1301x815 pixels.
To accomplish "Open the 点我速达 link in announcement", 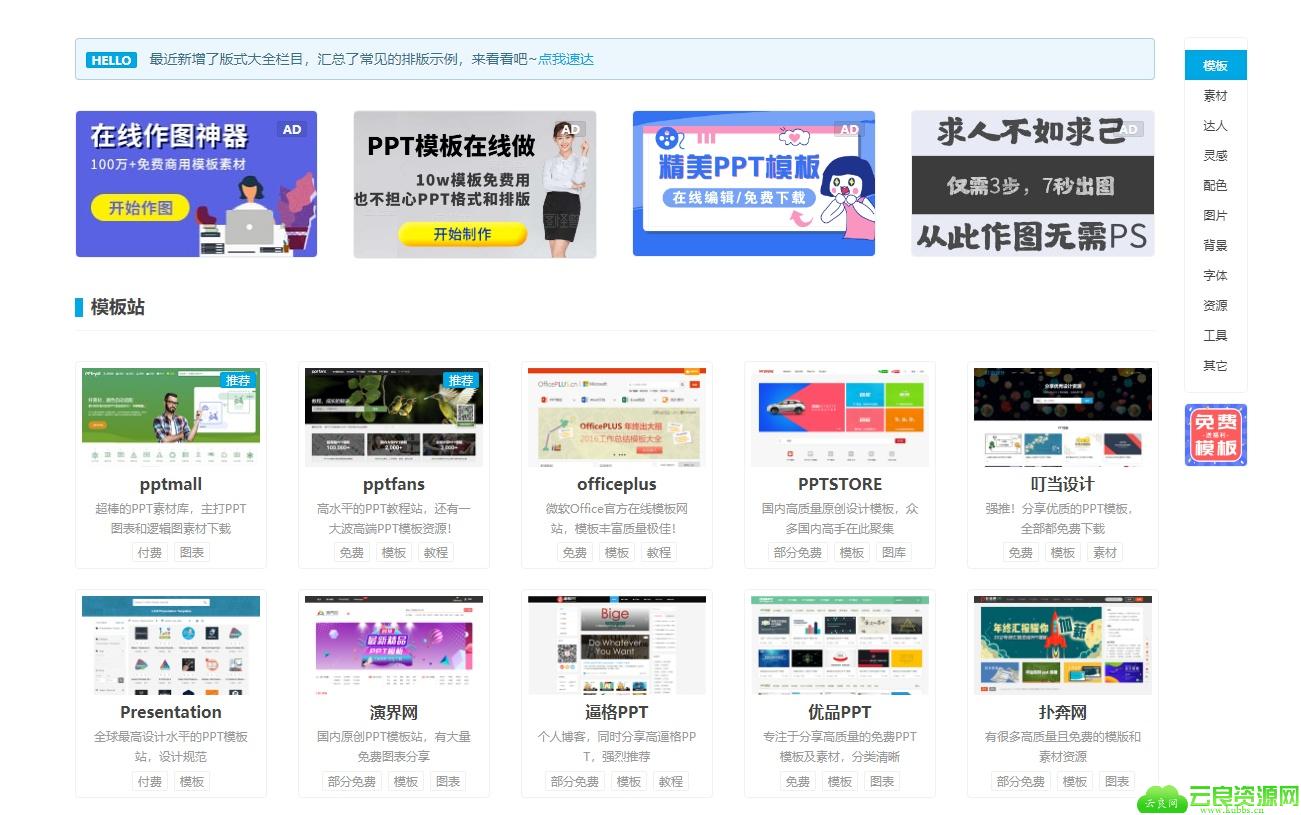I will 566,60.
